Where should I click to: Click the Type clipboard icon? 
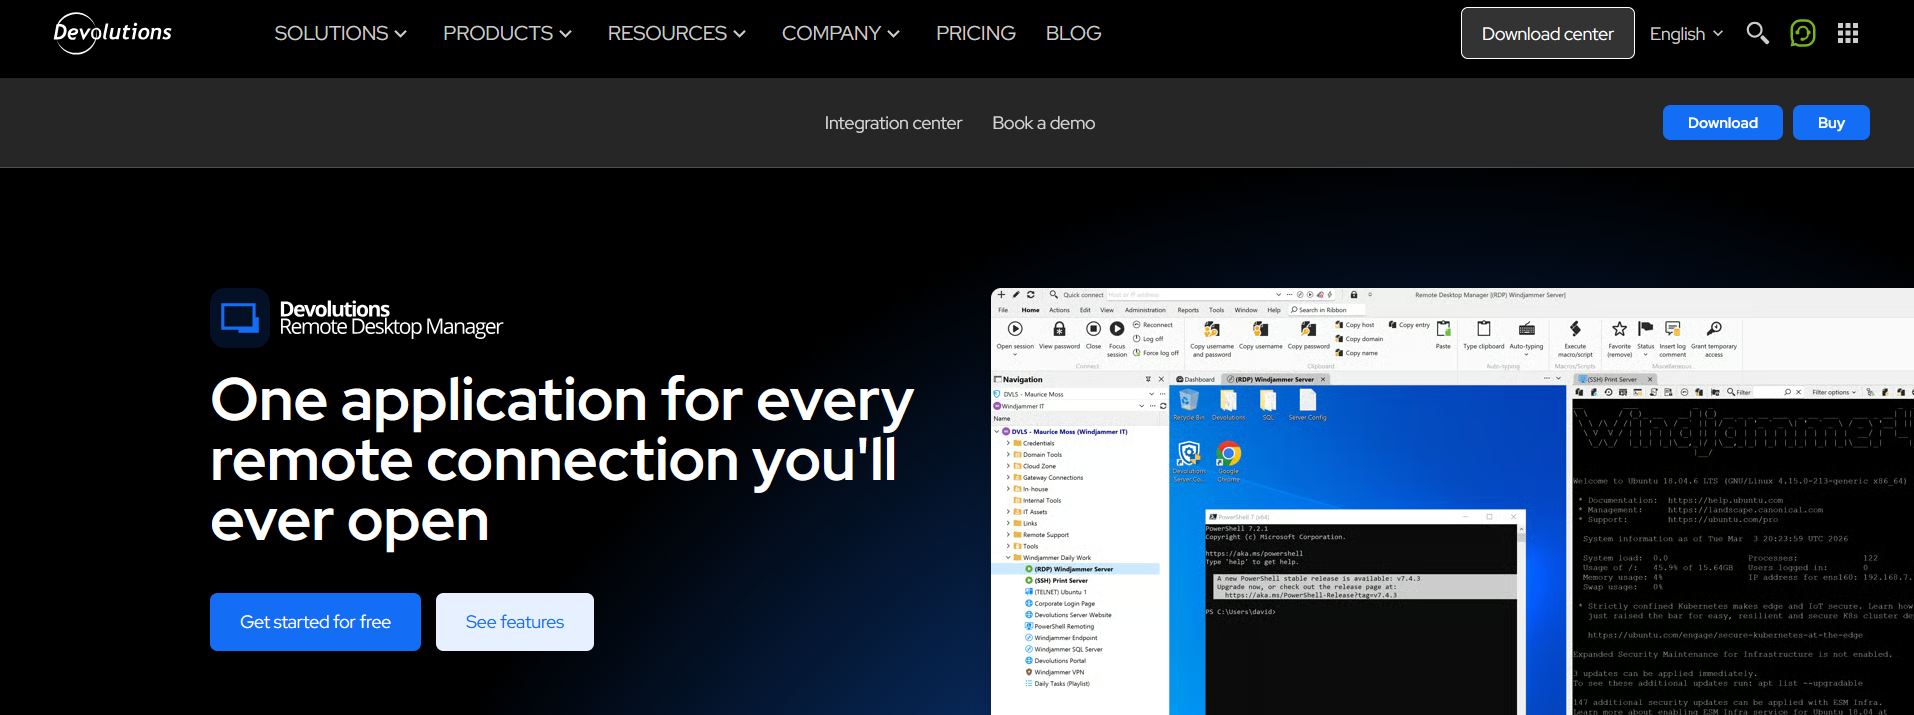(x=1484, y=329)
